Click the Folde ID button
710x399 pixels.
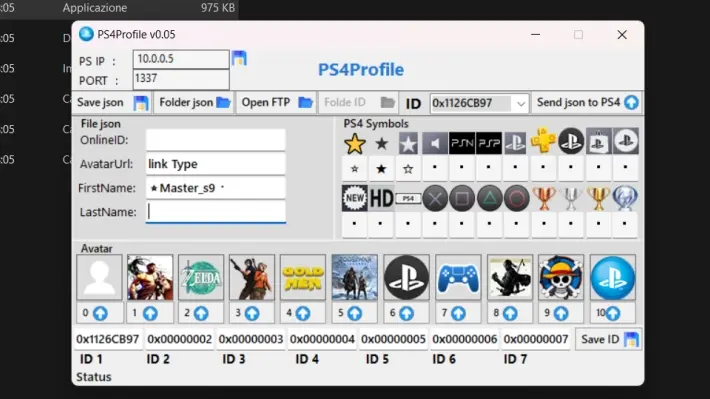[x=359, y=103]
